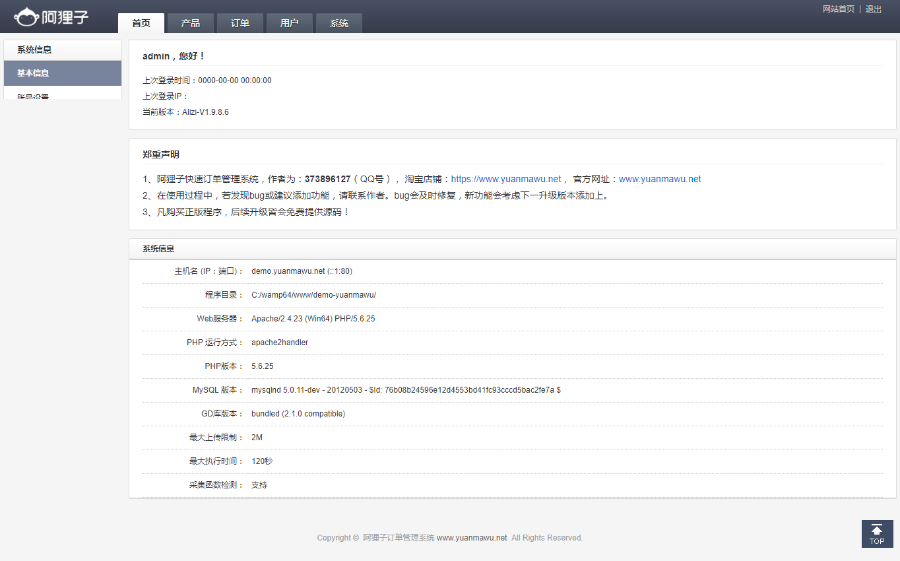The image size is (900, 561).
Task: Click the max execution time 120秒 value
Action: tap(262, 461)
